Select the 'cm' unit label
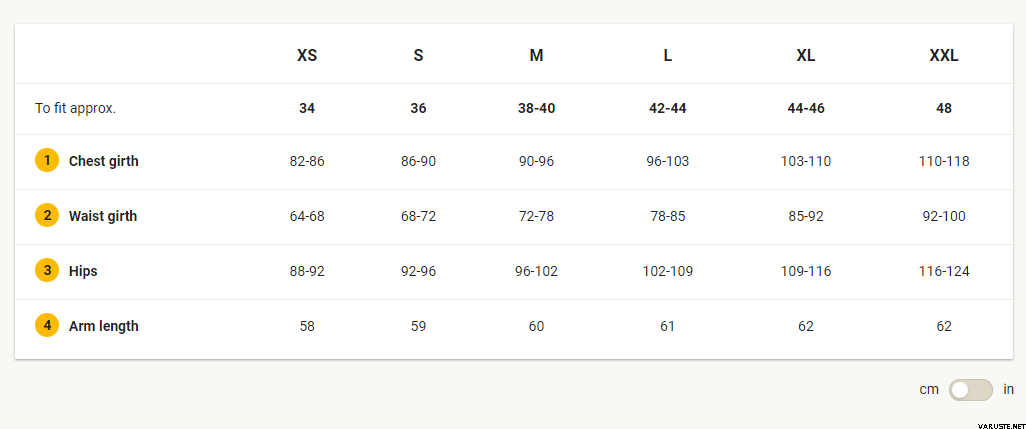Image resolution: width=1026 pixels, height=429 pixels. (929, 390)
